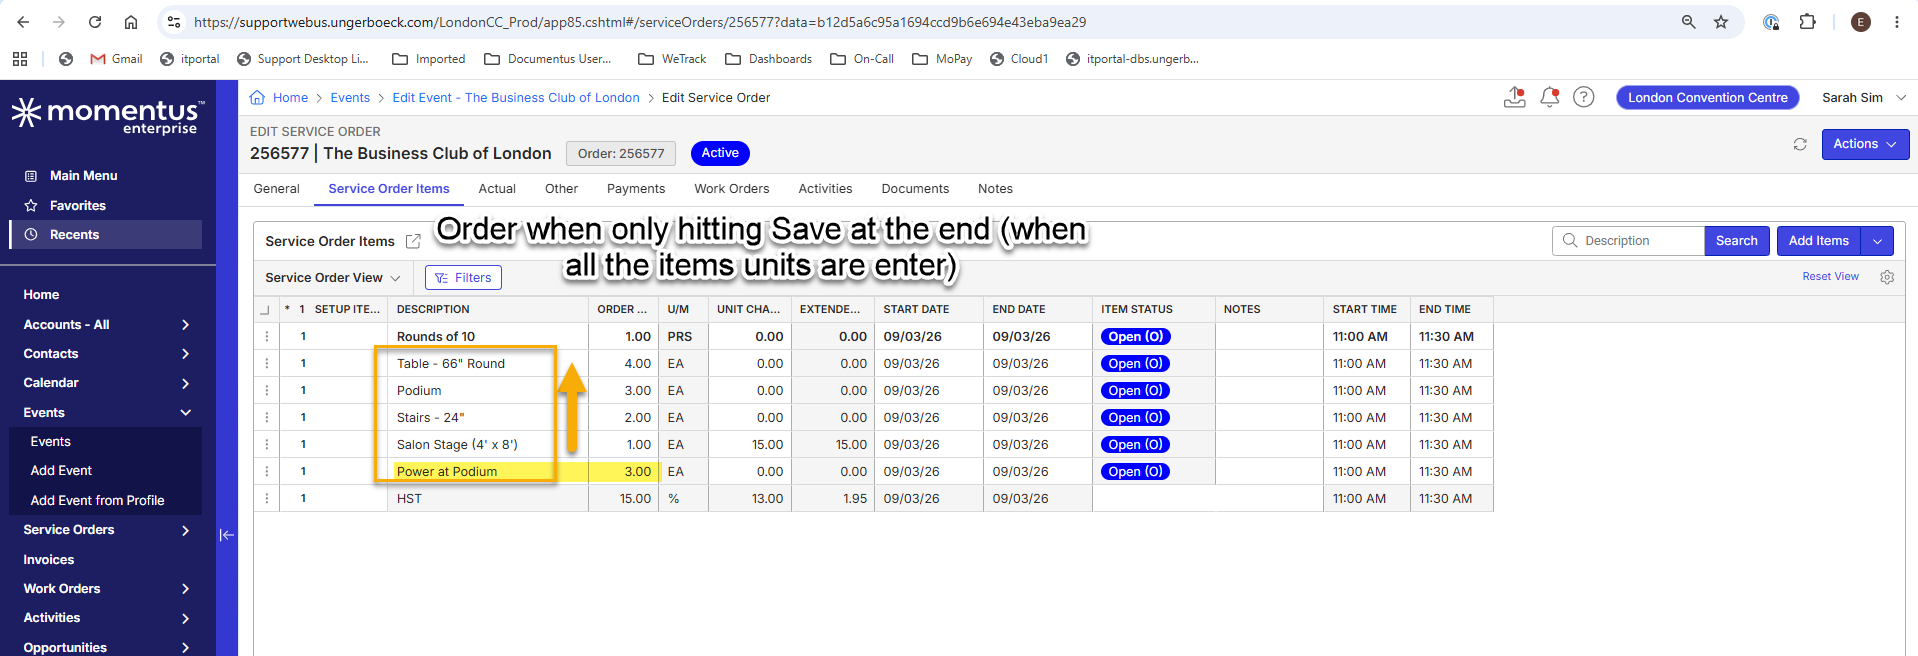This screenshot has width=1918, height=656.
Task: Open row menu for Podium row
Action: (267, 391)
